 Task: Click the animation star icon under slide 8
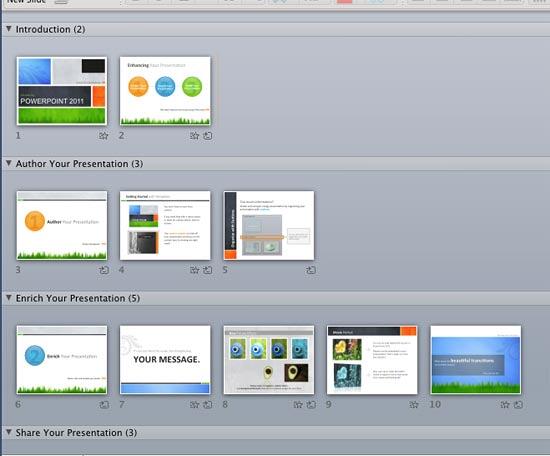pyautogui.click(x=298, y=405)
